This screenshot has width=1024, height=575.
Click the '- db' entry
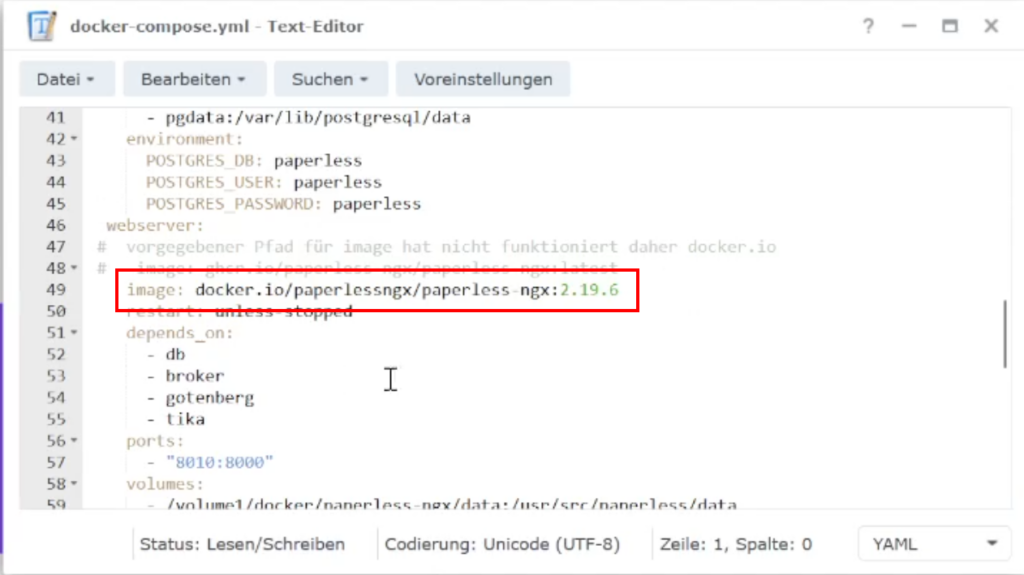pos(166,354)
